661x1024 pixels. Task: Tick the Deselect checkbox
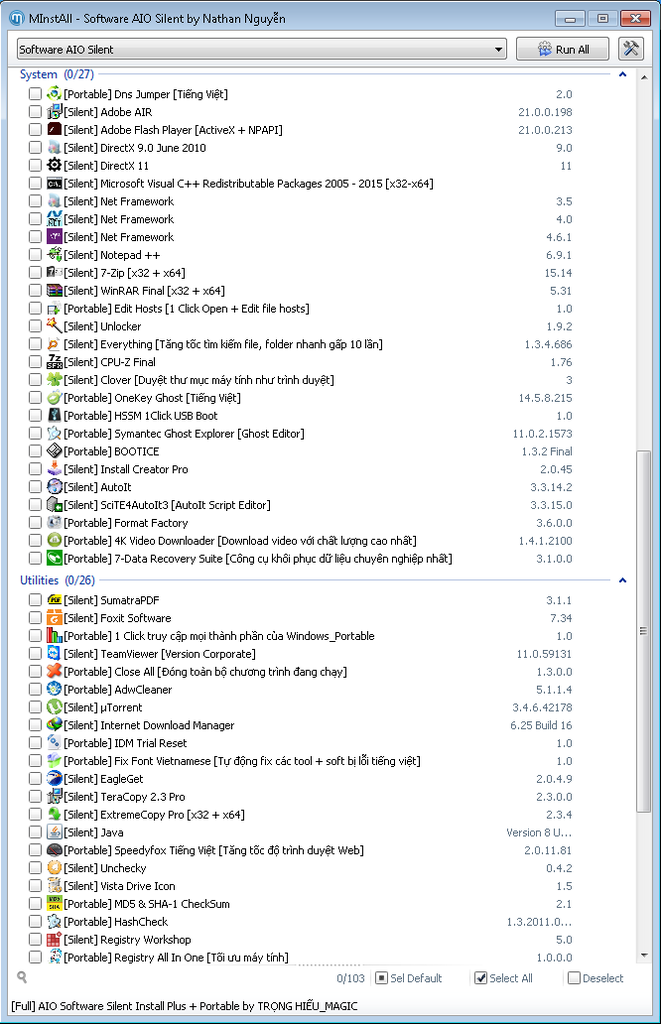point(574,978)
